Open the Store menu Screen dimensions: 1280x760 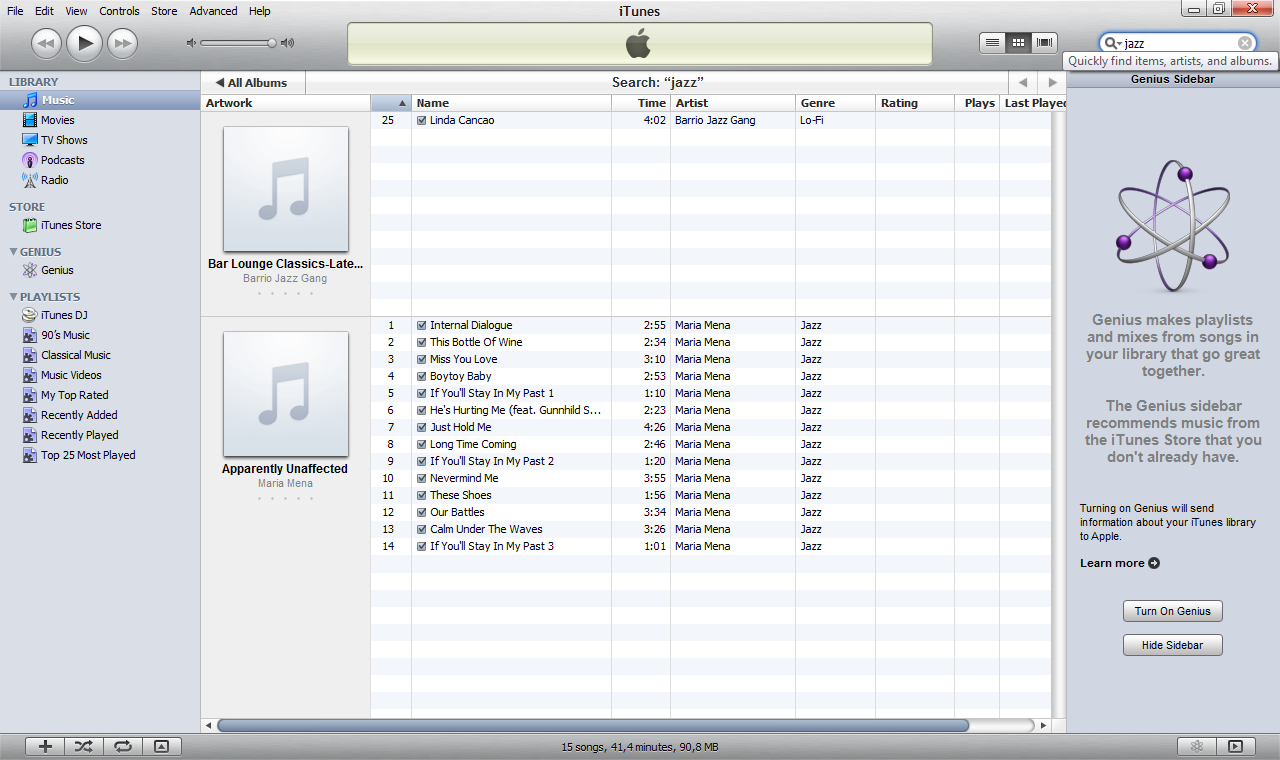[164, 11]
